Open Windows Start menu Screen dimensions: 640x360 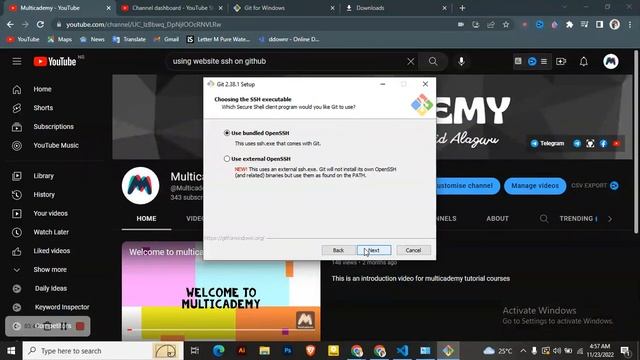click(x=11, y=351)
